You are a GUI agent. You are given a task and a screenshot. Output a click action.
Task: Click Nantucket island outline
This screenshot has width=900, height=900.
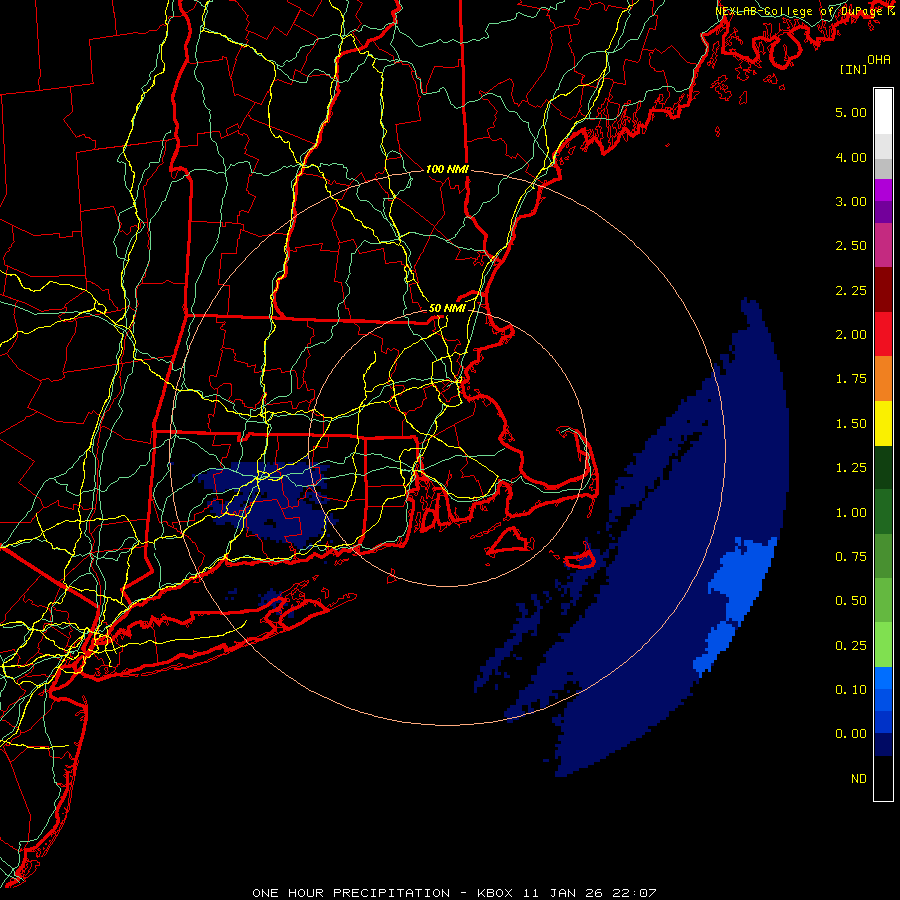580,557
